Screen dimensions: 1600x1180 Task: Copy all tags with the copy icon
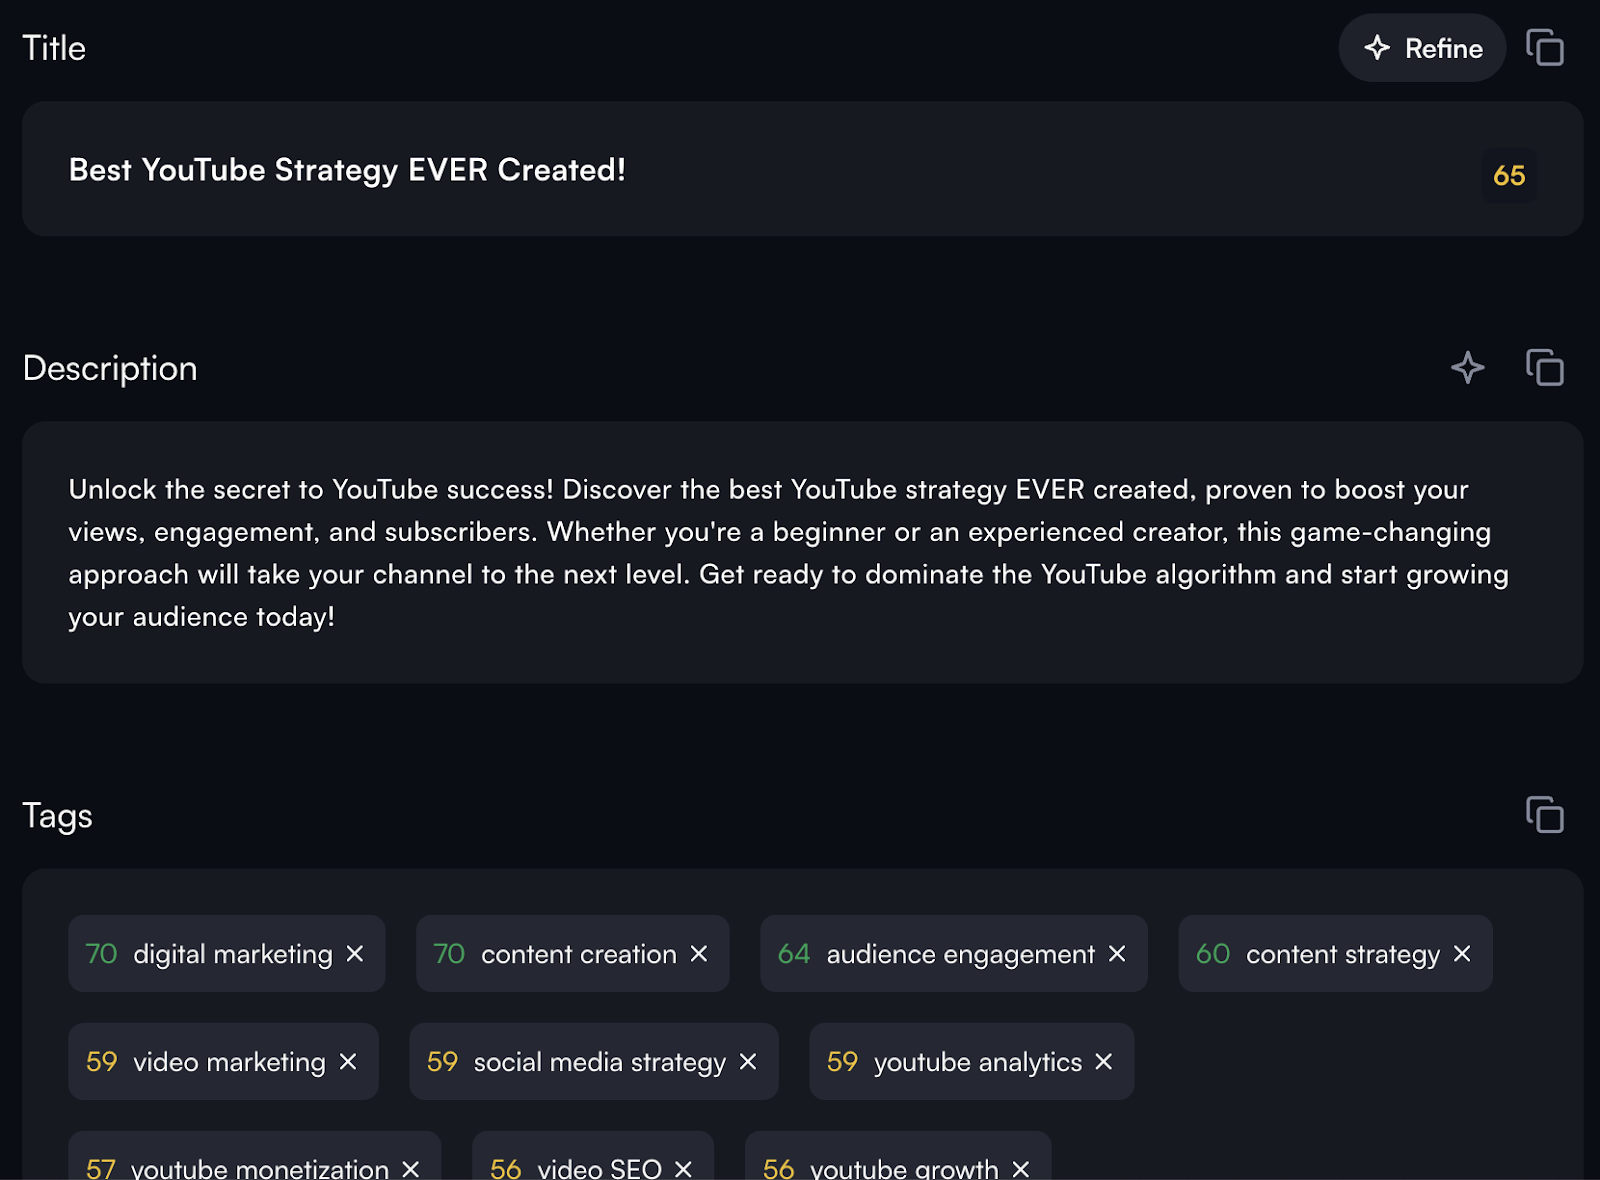tap(1545, 815)
